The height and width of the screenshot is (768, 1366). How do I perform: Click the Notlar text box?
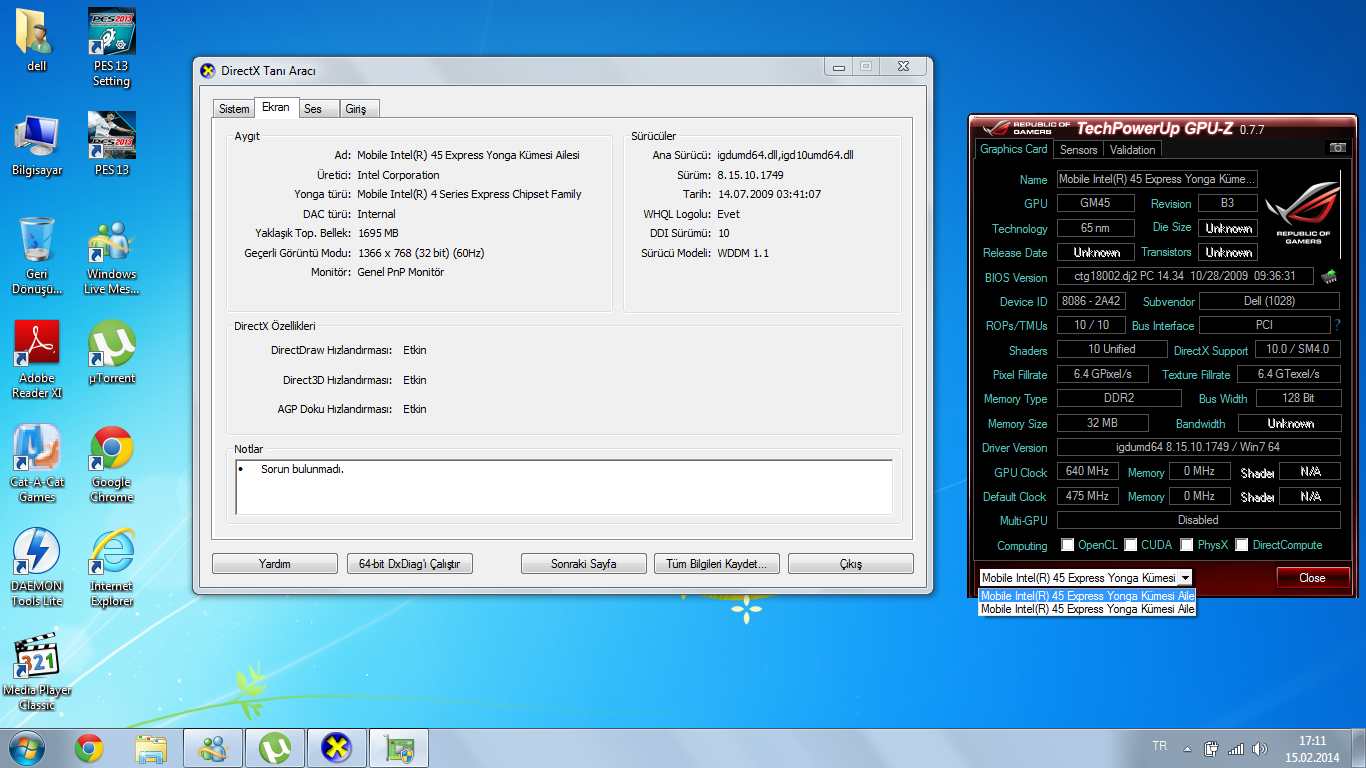tap(564, 487)
